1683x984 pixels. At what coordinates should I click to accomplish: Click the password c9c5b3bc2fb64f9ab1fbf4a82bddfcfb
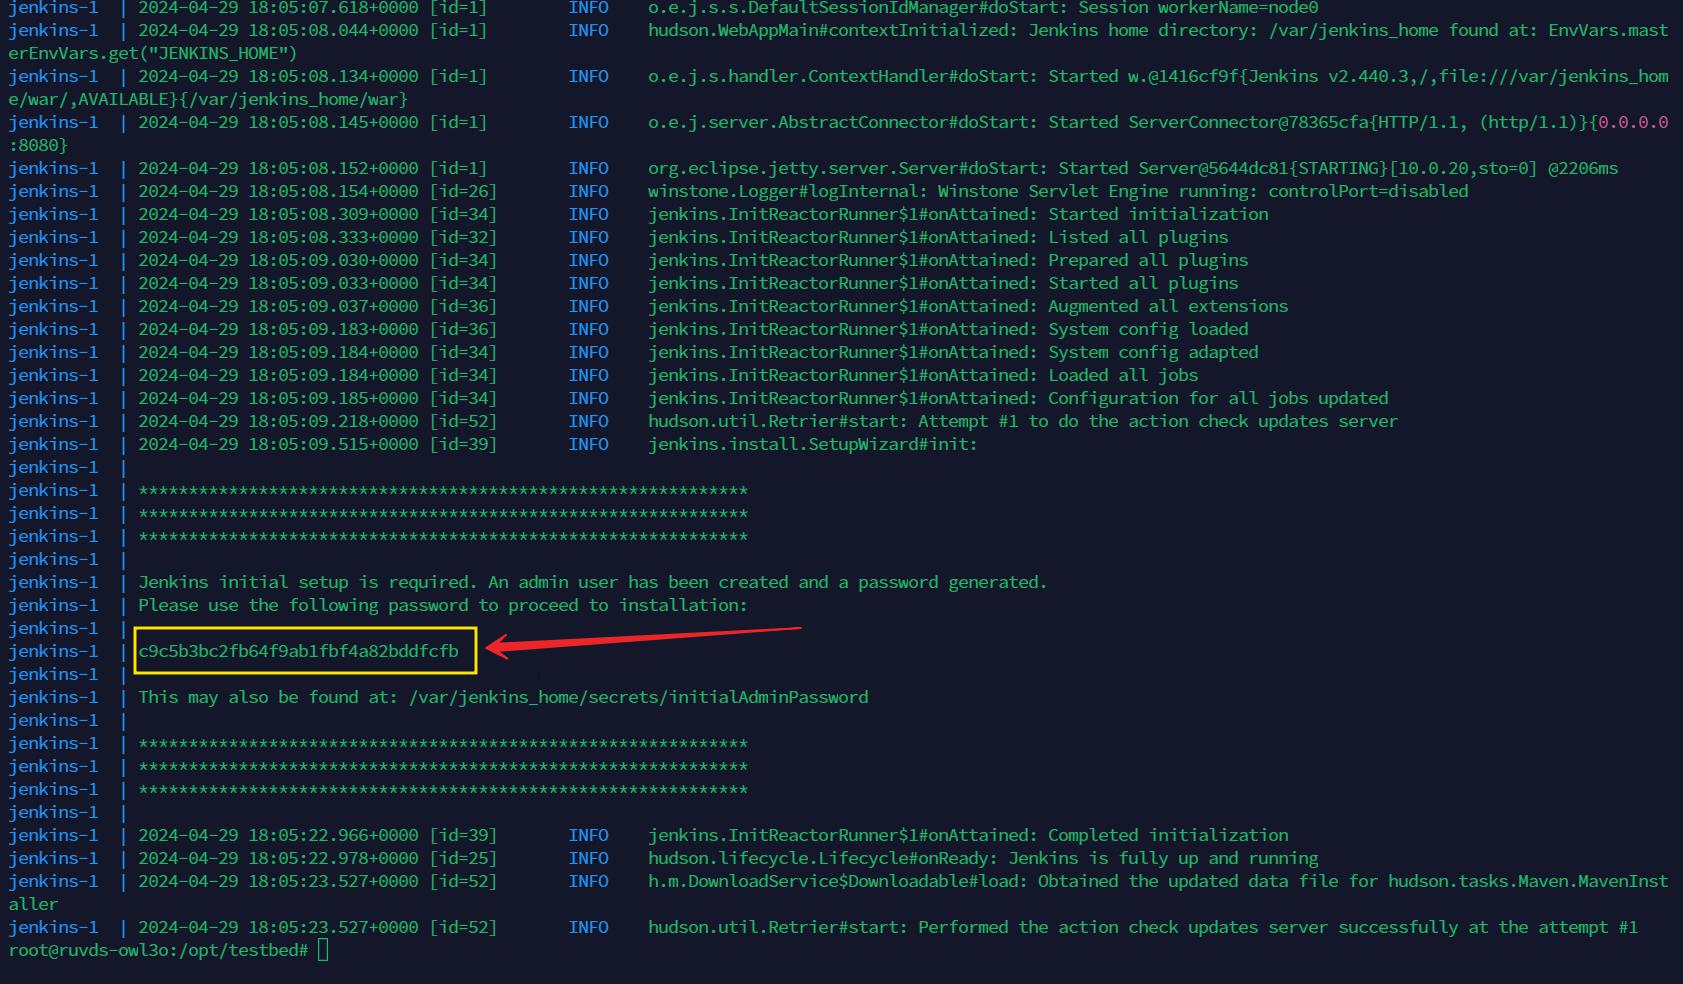coord(298,651)
